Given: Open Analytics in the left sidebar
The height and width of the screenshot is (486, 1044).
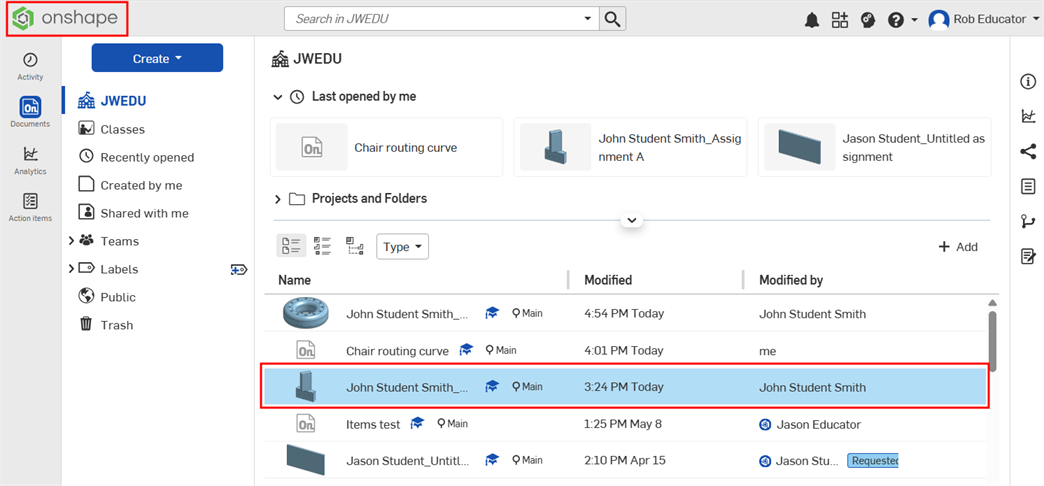Looking at the screenshot, I should (x=30, y=160).
